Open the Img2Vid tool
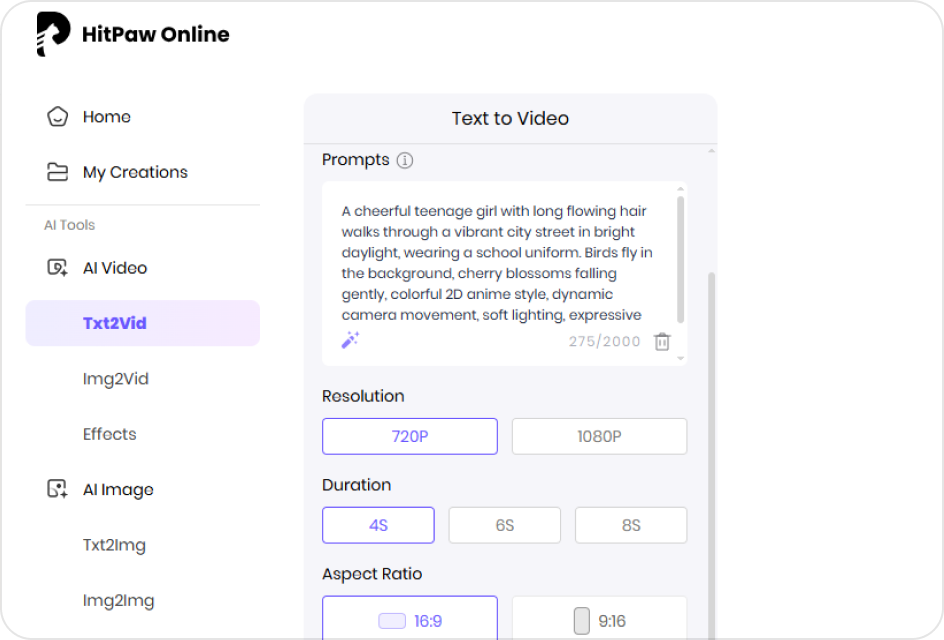Screen dimensions: 944x640 (x=116, y=379)
